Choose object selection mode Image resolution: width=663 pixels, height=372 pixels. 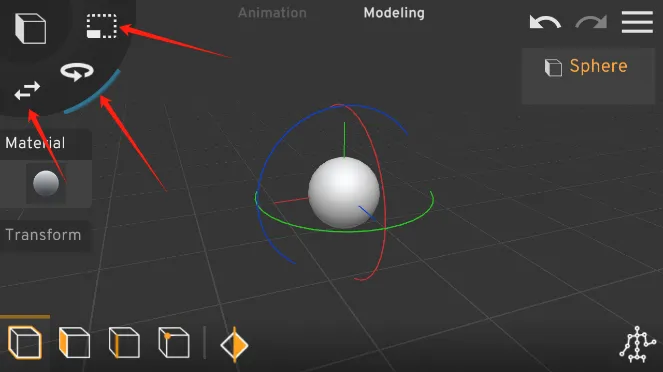[x=25, y=342]
